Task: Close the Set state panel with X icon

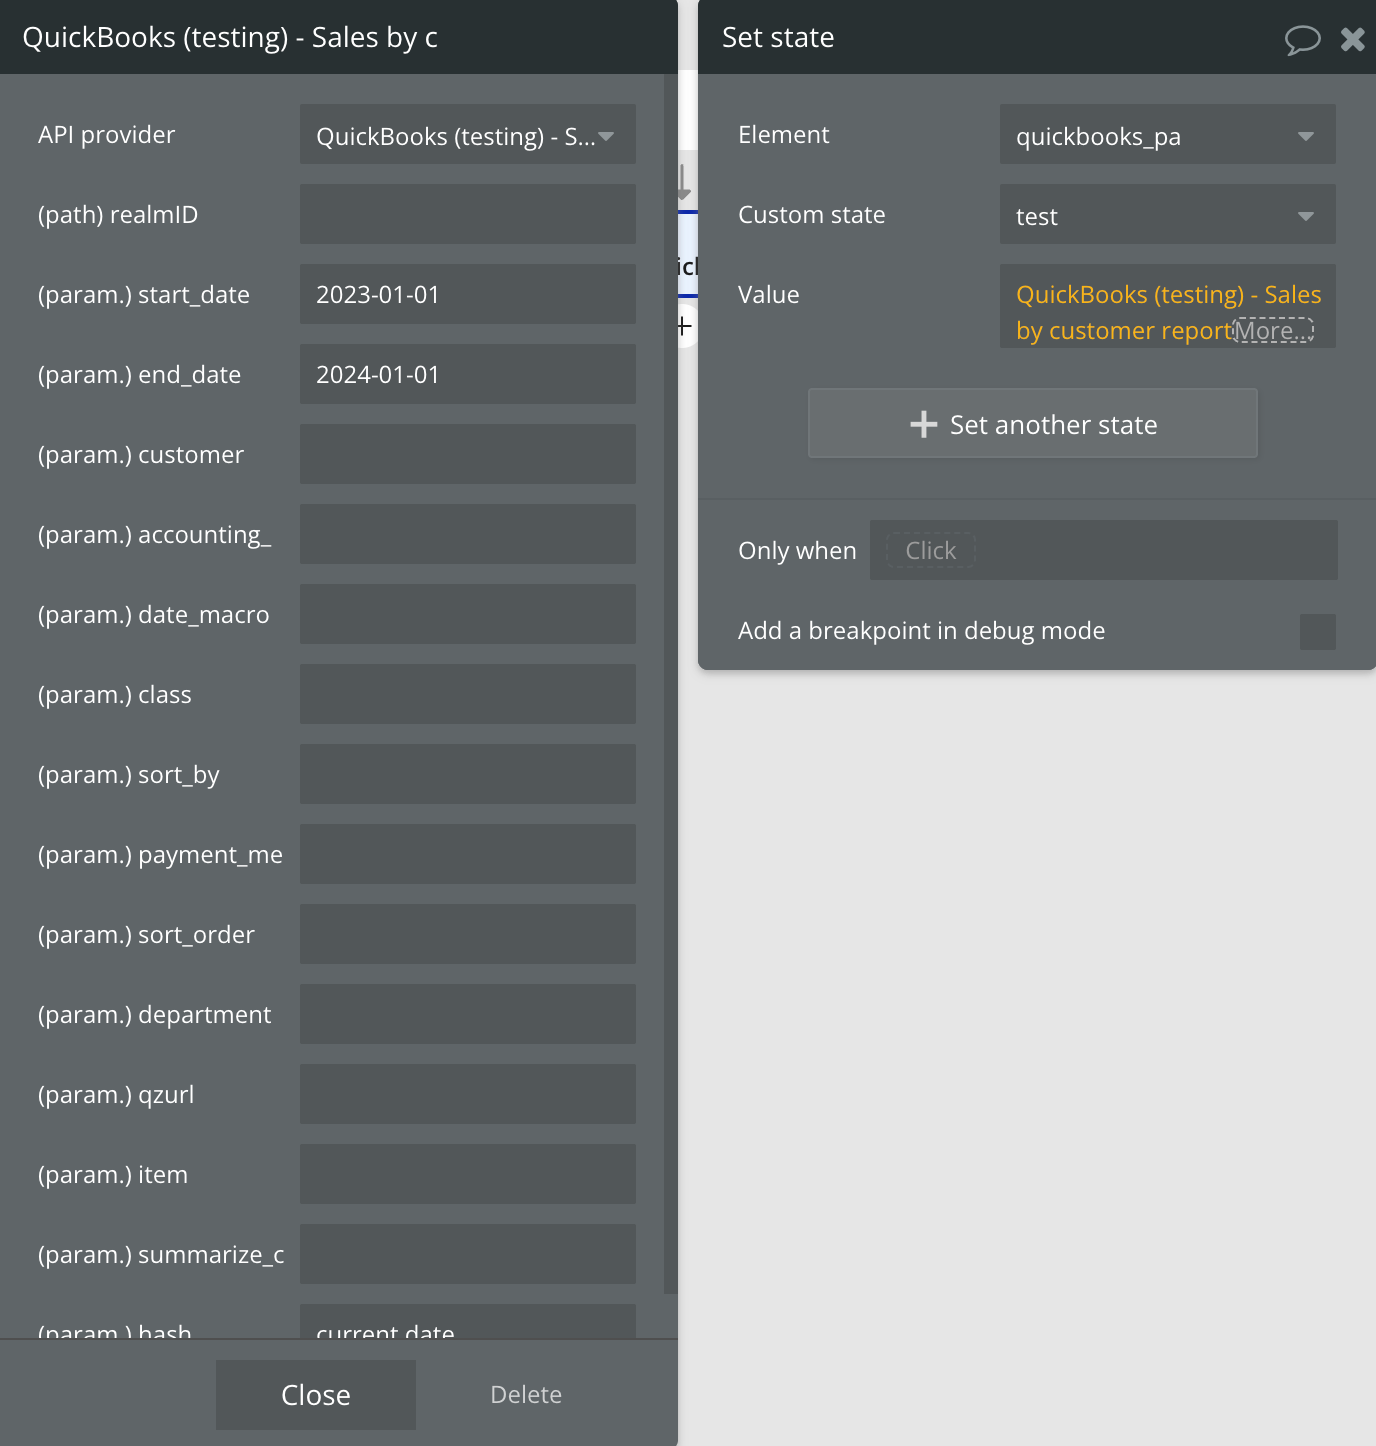Action: pos(1353,39)
